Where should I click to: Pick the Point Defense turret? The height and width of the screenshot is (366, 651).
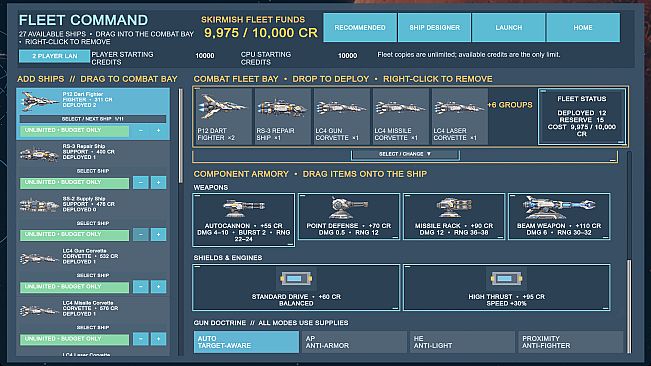pos(349,216)
